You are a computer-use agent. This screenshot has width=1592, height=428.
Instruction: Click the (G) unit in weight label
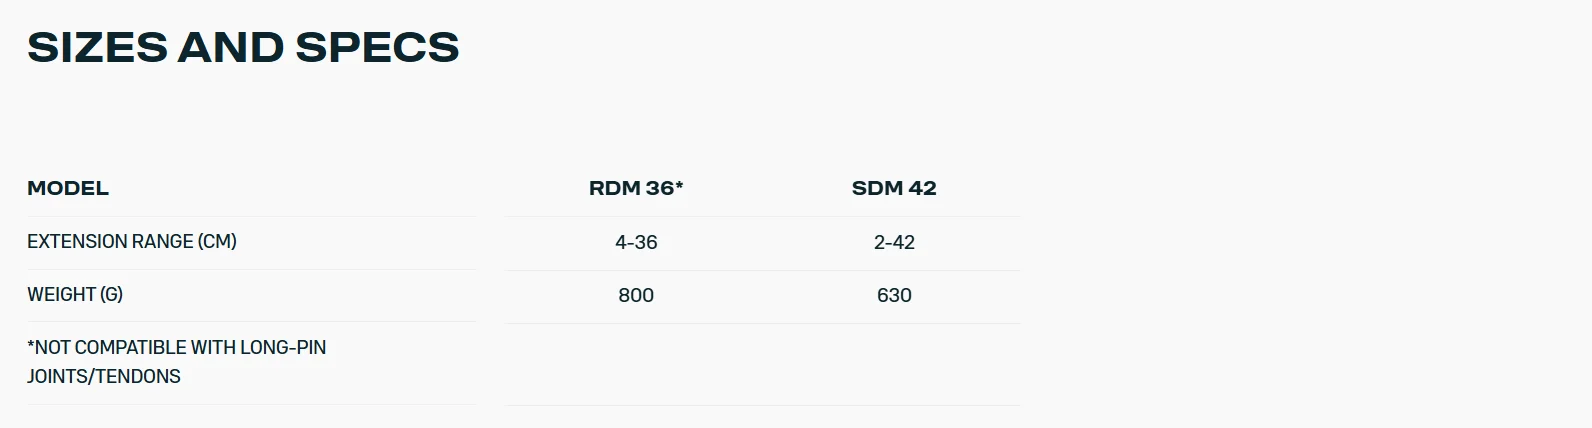(x=111, y=294)
